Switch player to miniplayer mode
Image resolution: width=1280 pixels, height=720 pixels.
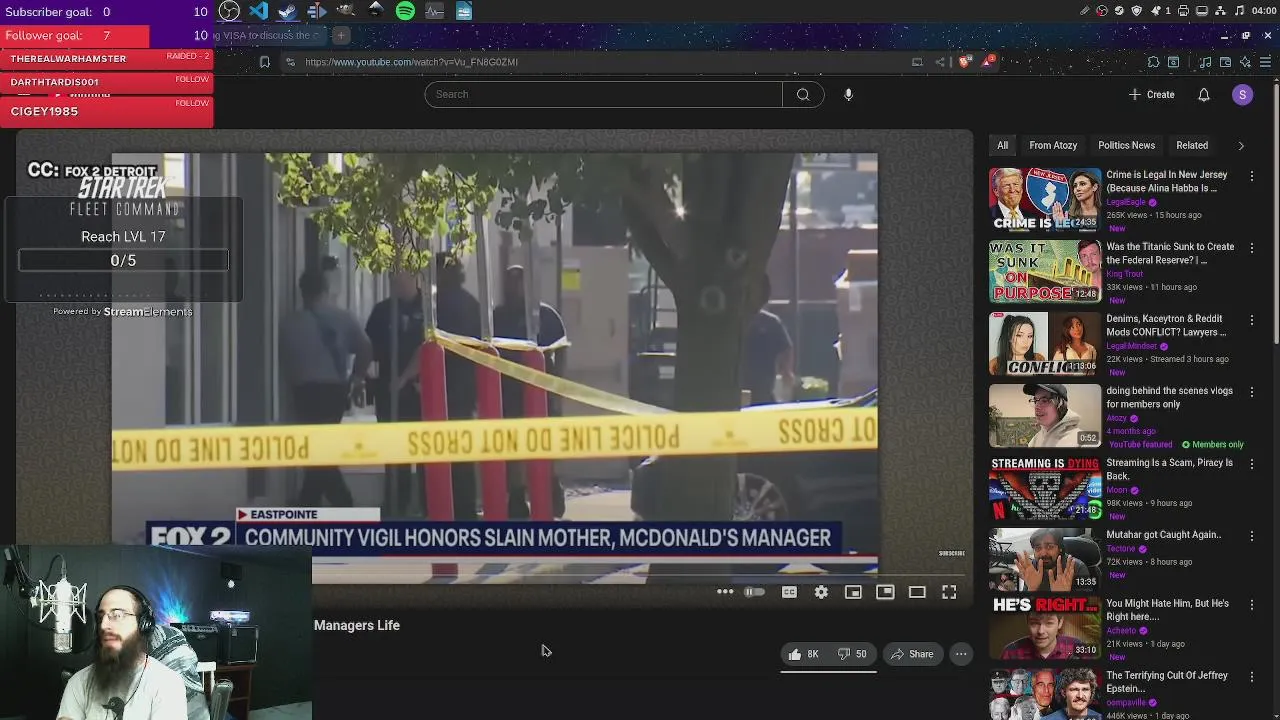click(x=853, y=592)
